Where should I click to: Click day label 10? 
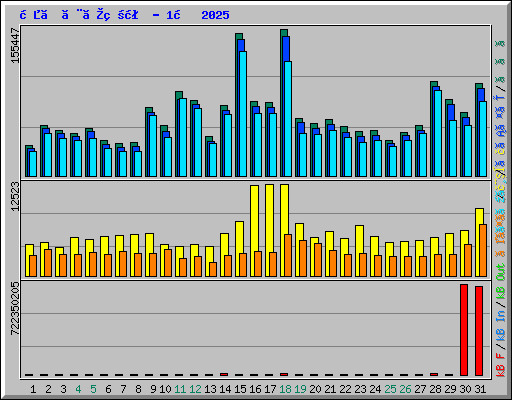(165, 389)
